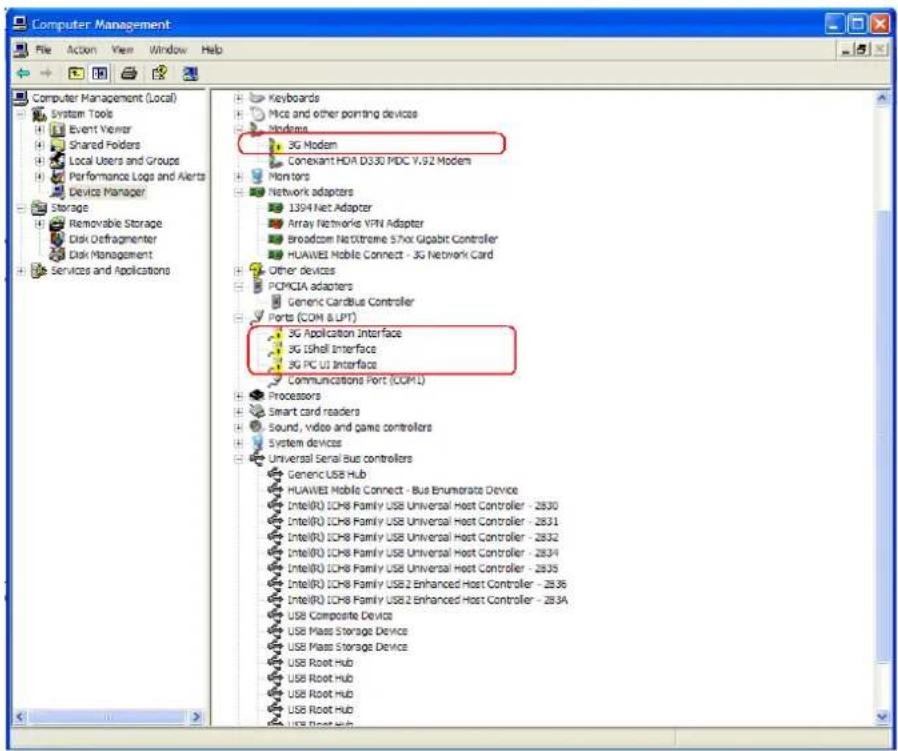898x751 pixels.
Task: Click the Generic CardBus Controller icon
Action: [276, 302]
